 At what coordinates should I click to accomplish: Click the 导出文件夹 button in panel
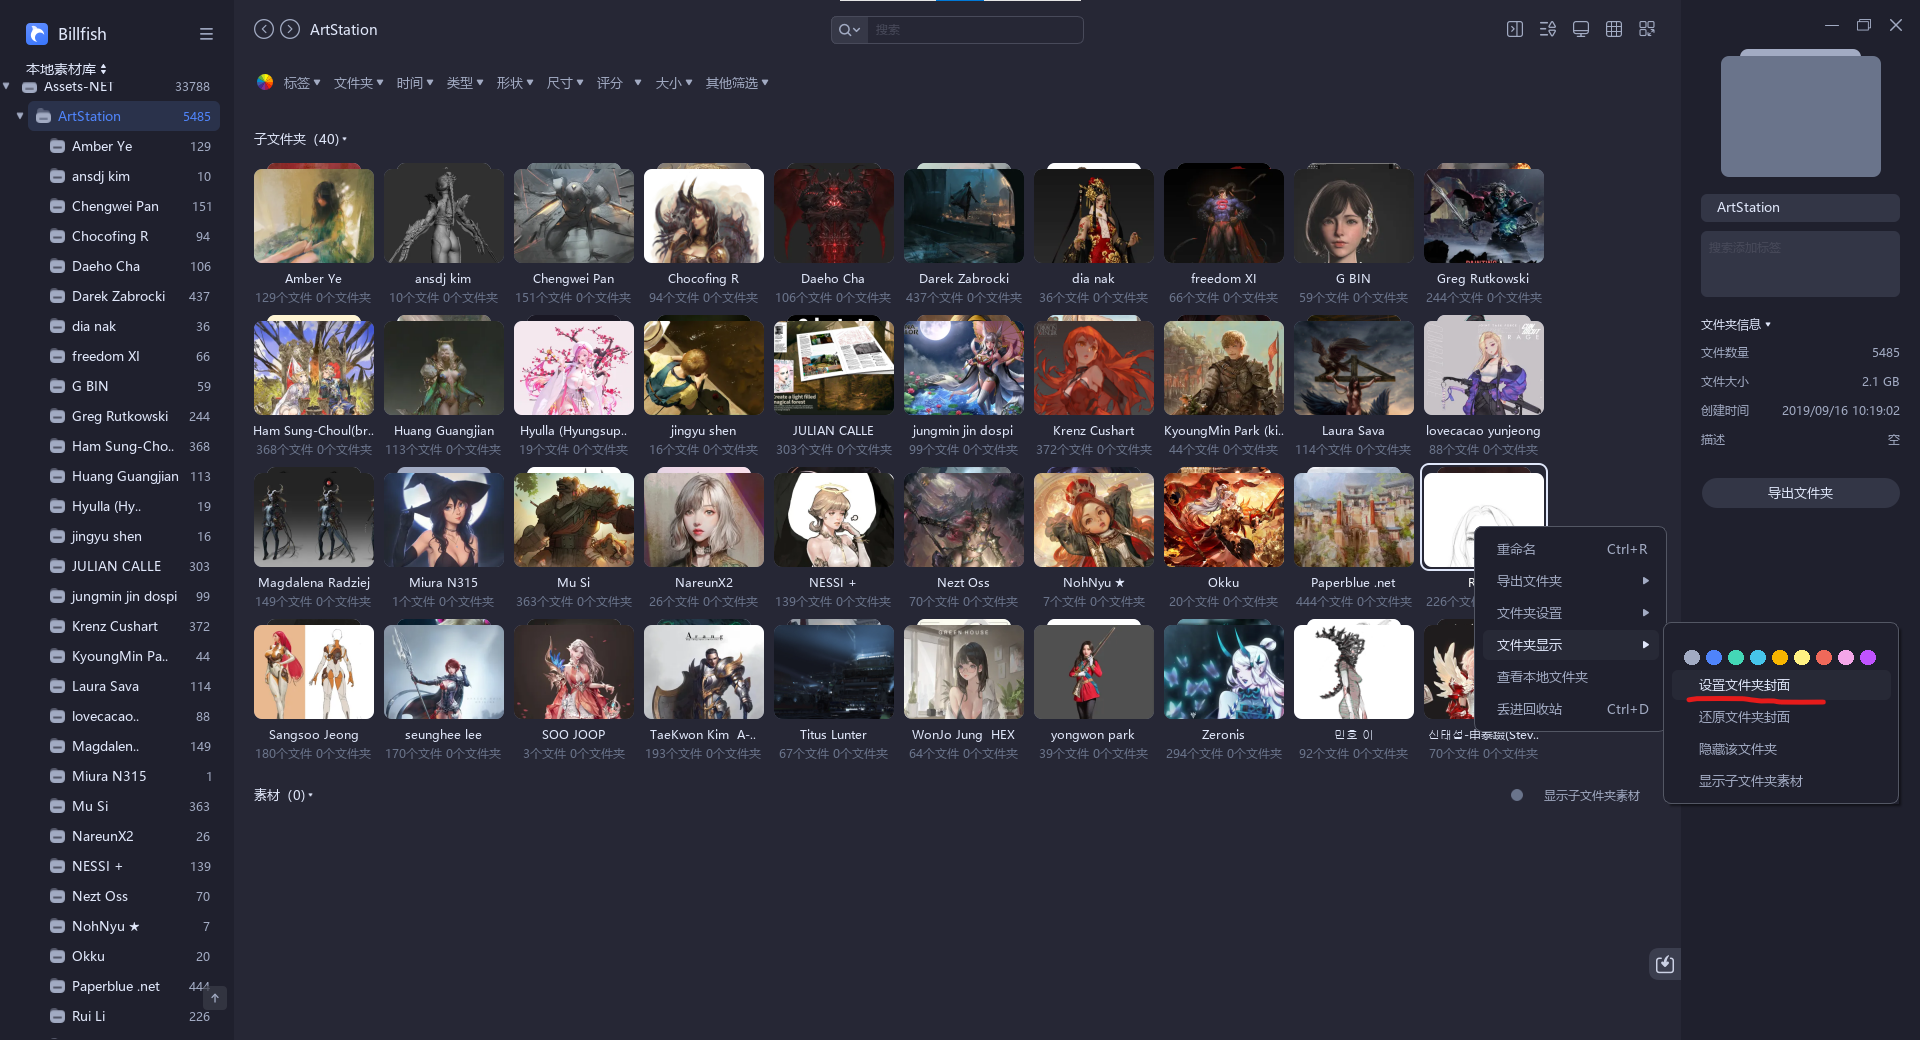pos(1800,493)
